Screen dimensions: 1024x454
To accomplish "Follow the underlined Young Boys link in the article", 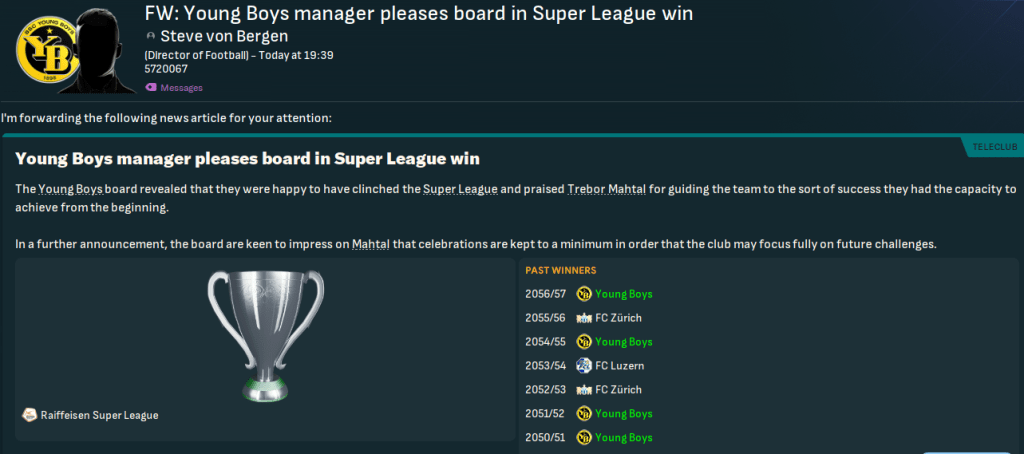I will [x=66, y=189].
